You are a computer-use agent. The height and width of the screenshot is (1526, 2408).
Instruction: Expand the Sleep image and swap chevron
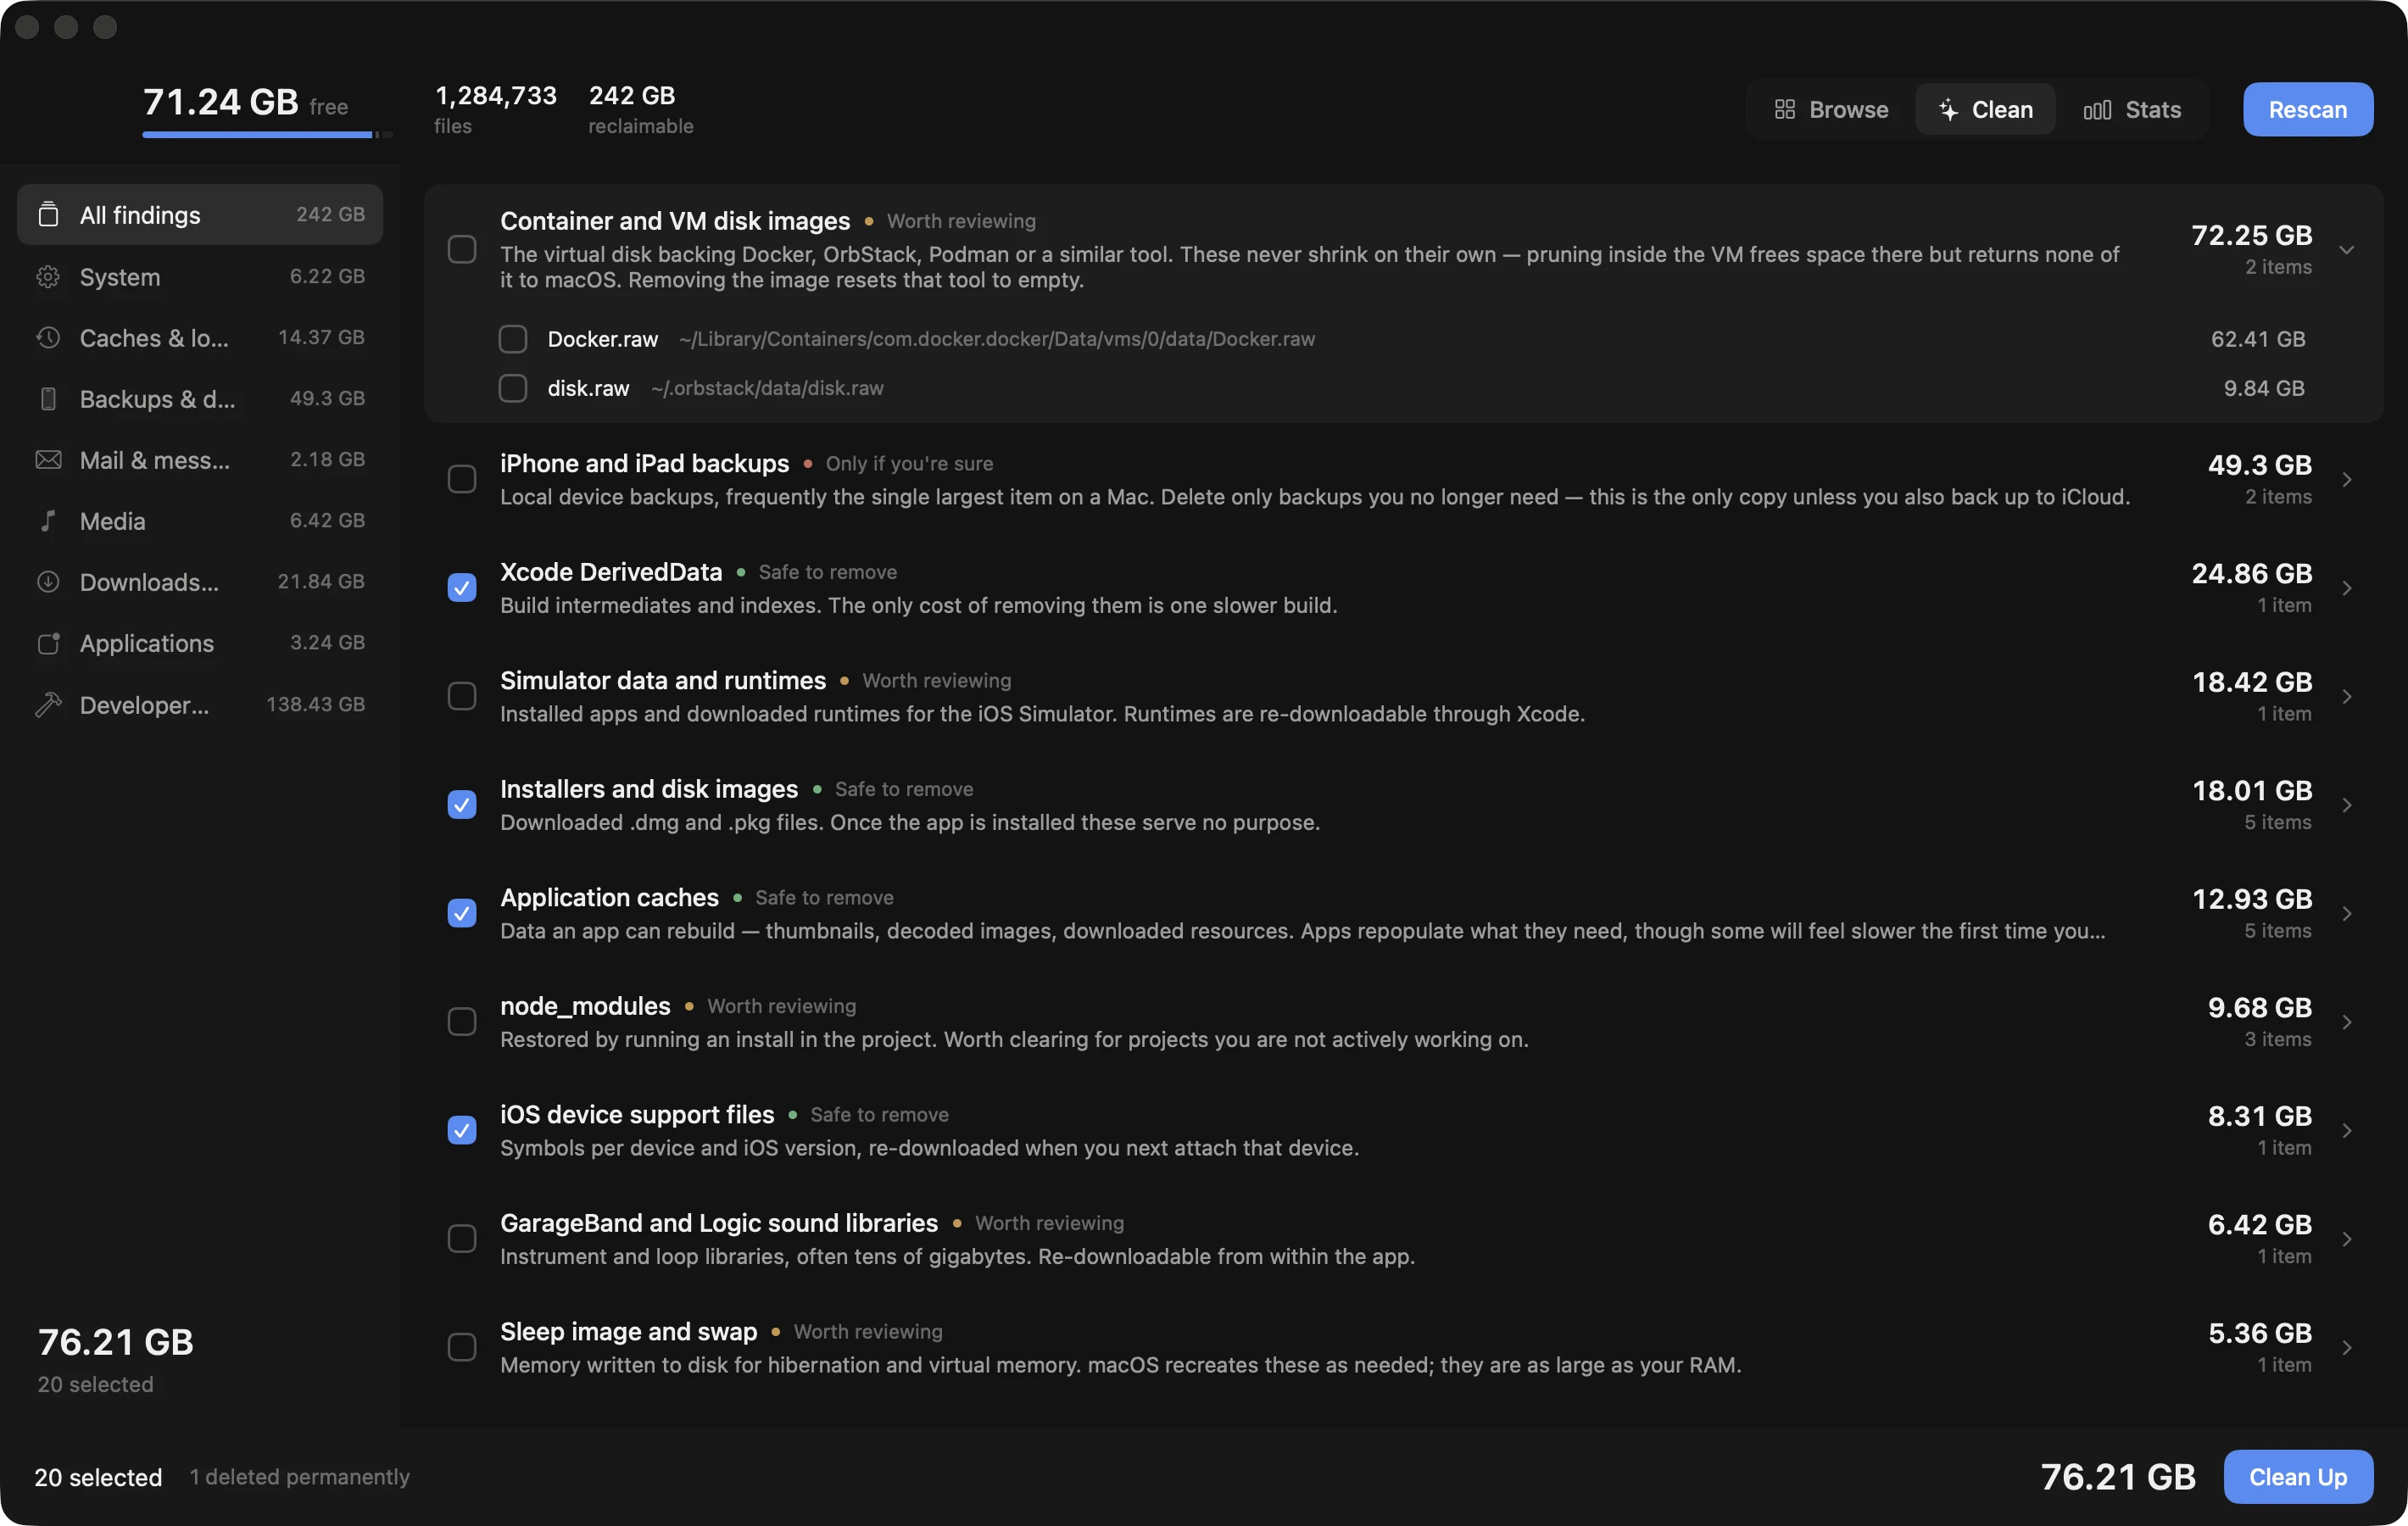[2346, 1347]
